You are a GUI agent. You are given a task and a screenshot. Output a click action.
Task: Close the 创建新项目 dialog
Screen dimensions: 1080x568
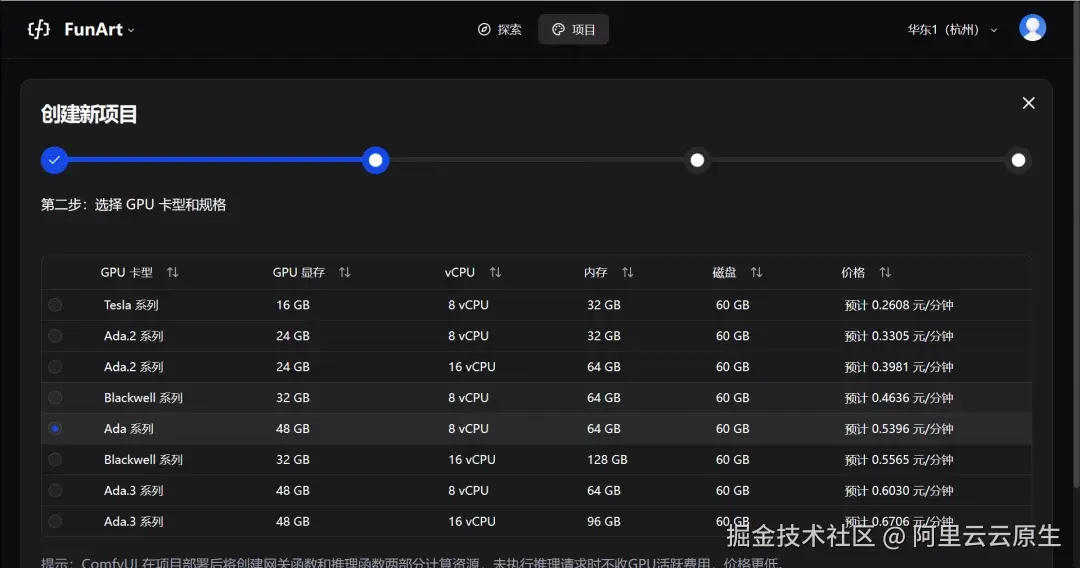tap(1028, 103)
